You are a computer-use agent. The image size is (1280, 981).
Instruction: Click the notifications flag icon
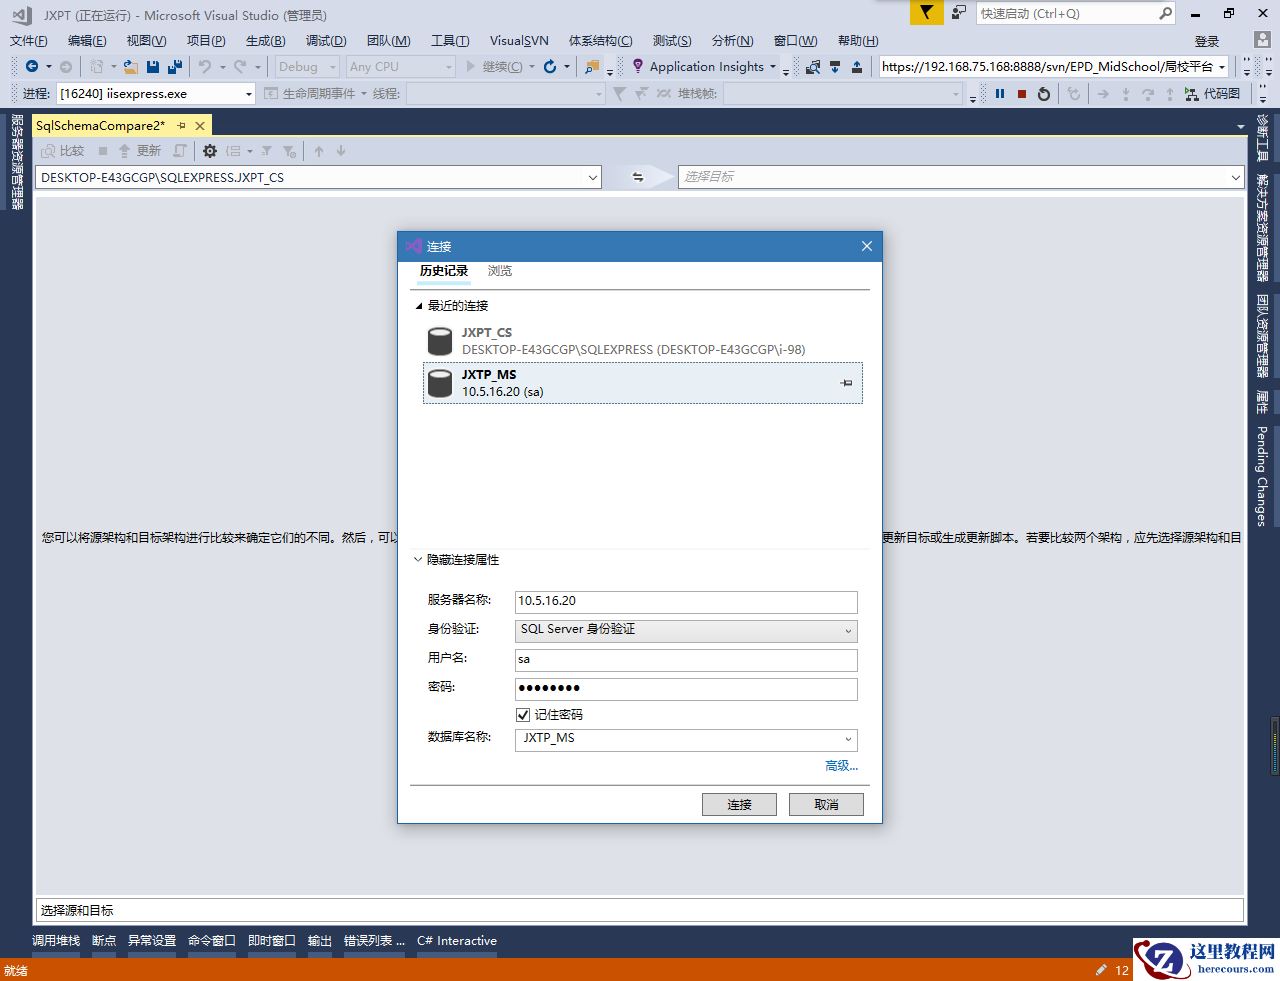coord(927,13)
